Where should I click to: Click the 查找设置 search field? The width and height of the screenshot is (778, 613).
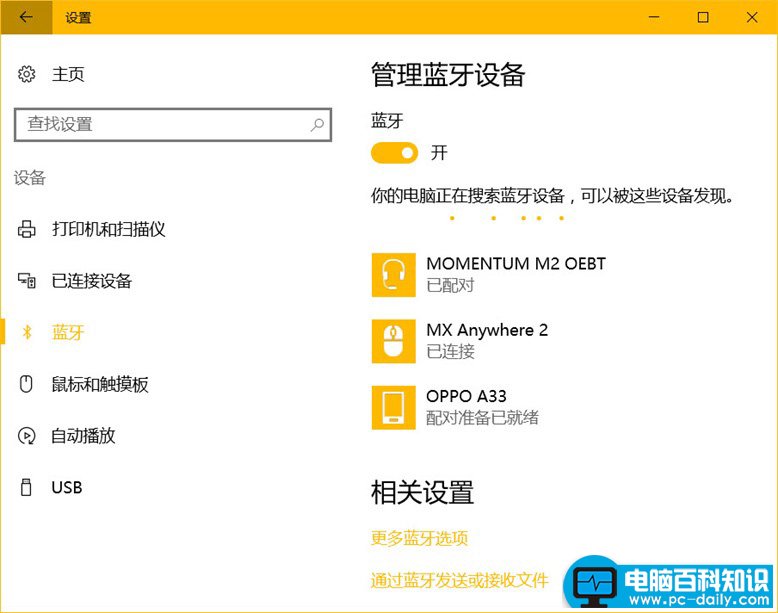pyautogui.click(x=173, y=125)
